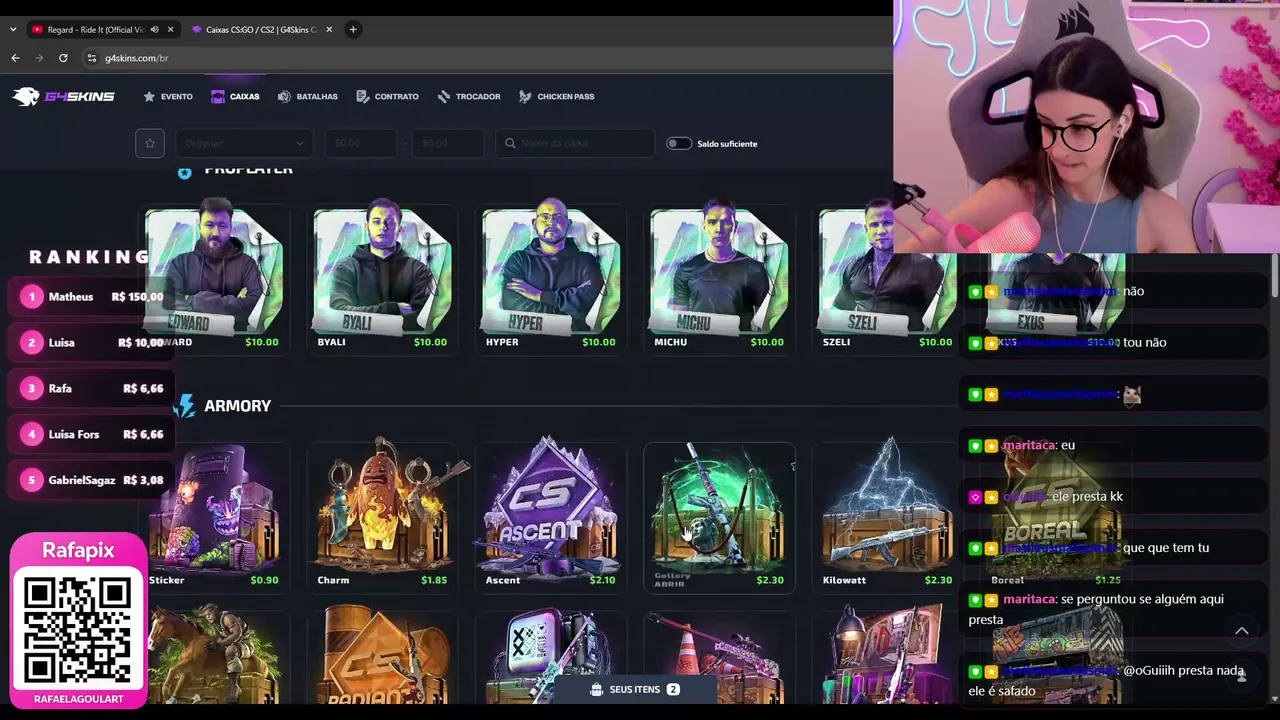
Task: Open the Evento menu item
Action: (168, 97)
